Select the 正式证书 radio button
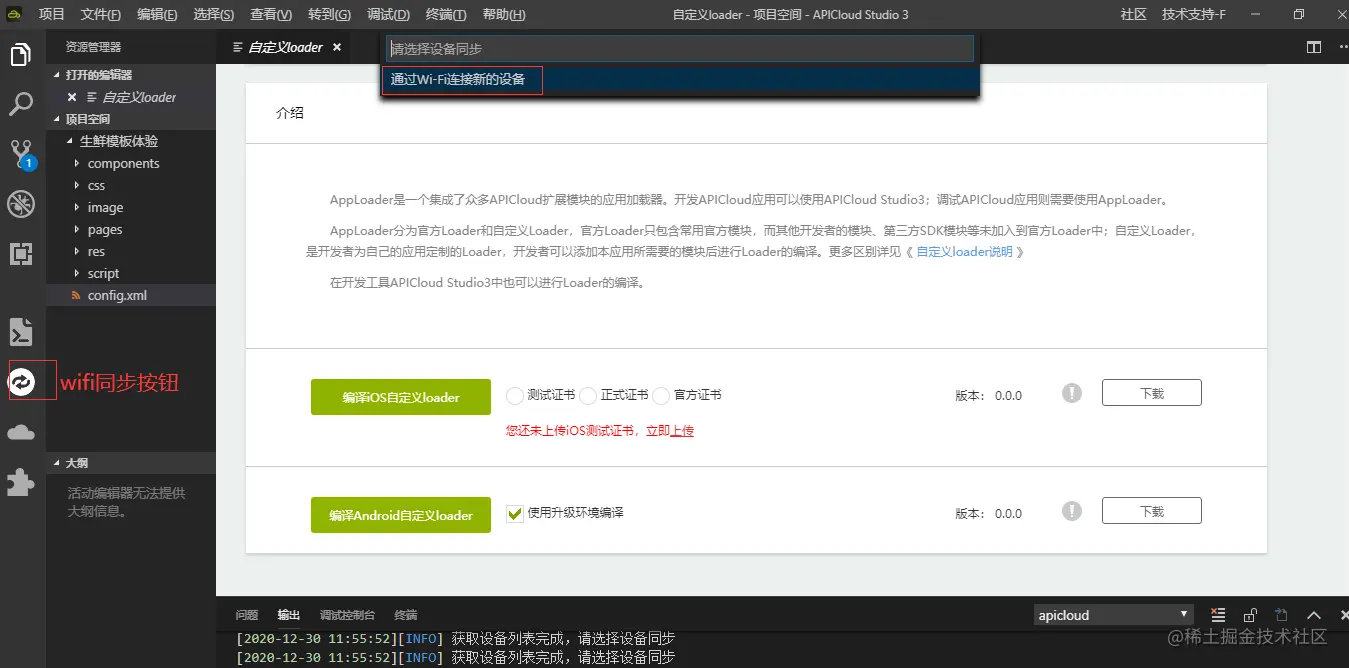Image resolution: width=1349 pixels, height=668 pixels. [588, 396]
